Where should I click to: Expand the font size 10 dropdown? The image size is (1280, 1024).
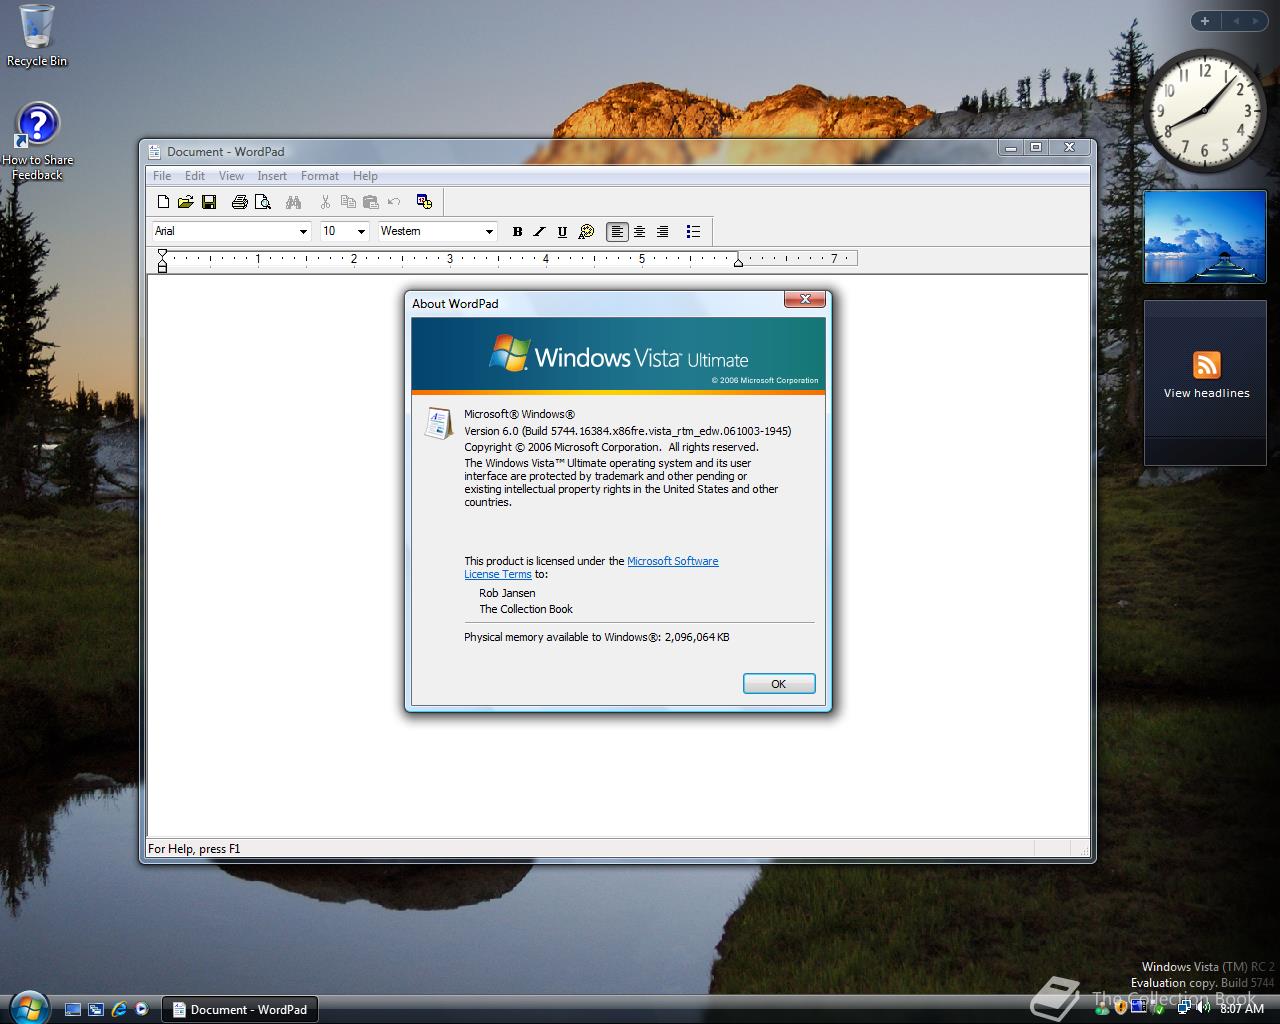click(361, 231)
